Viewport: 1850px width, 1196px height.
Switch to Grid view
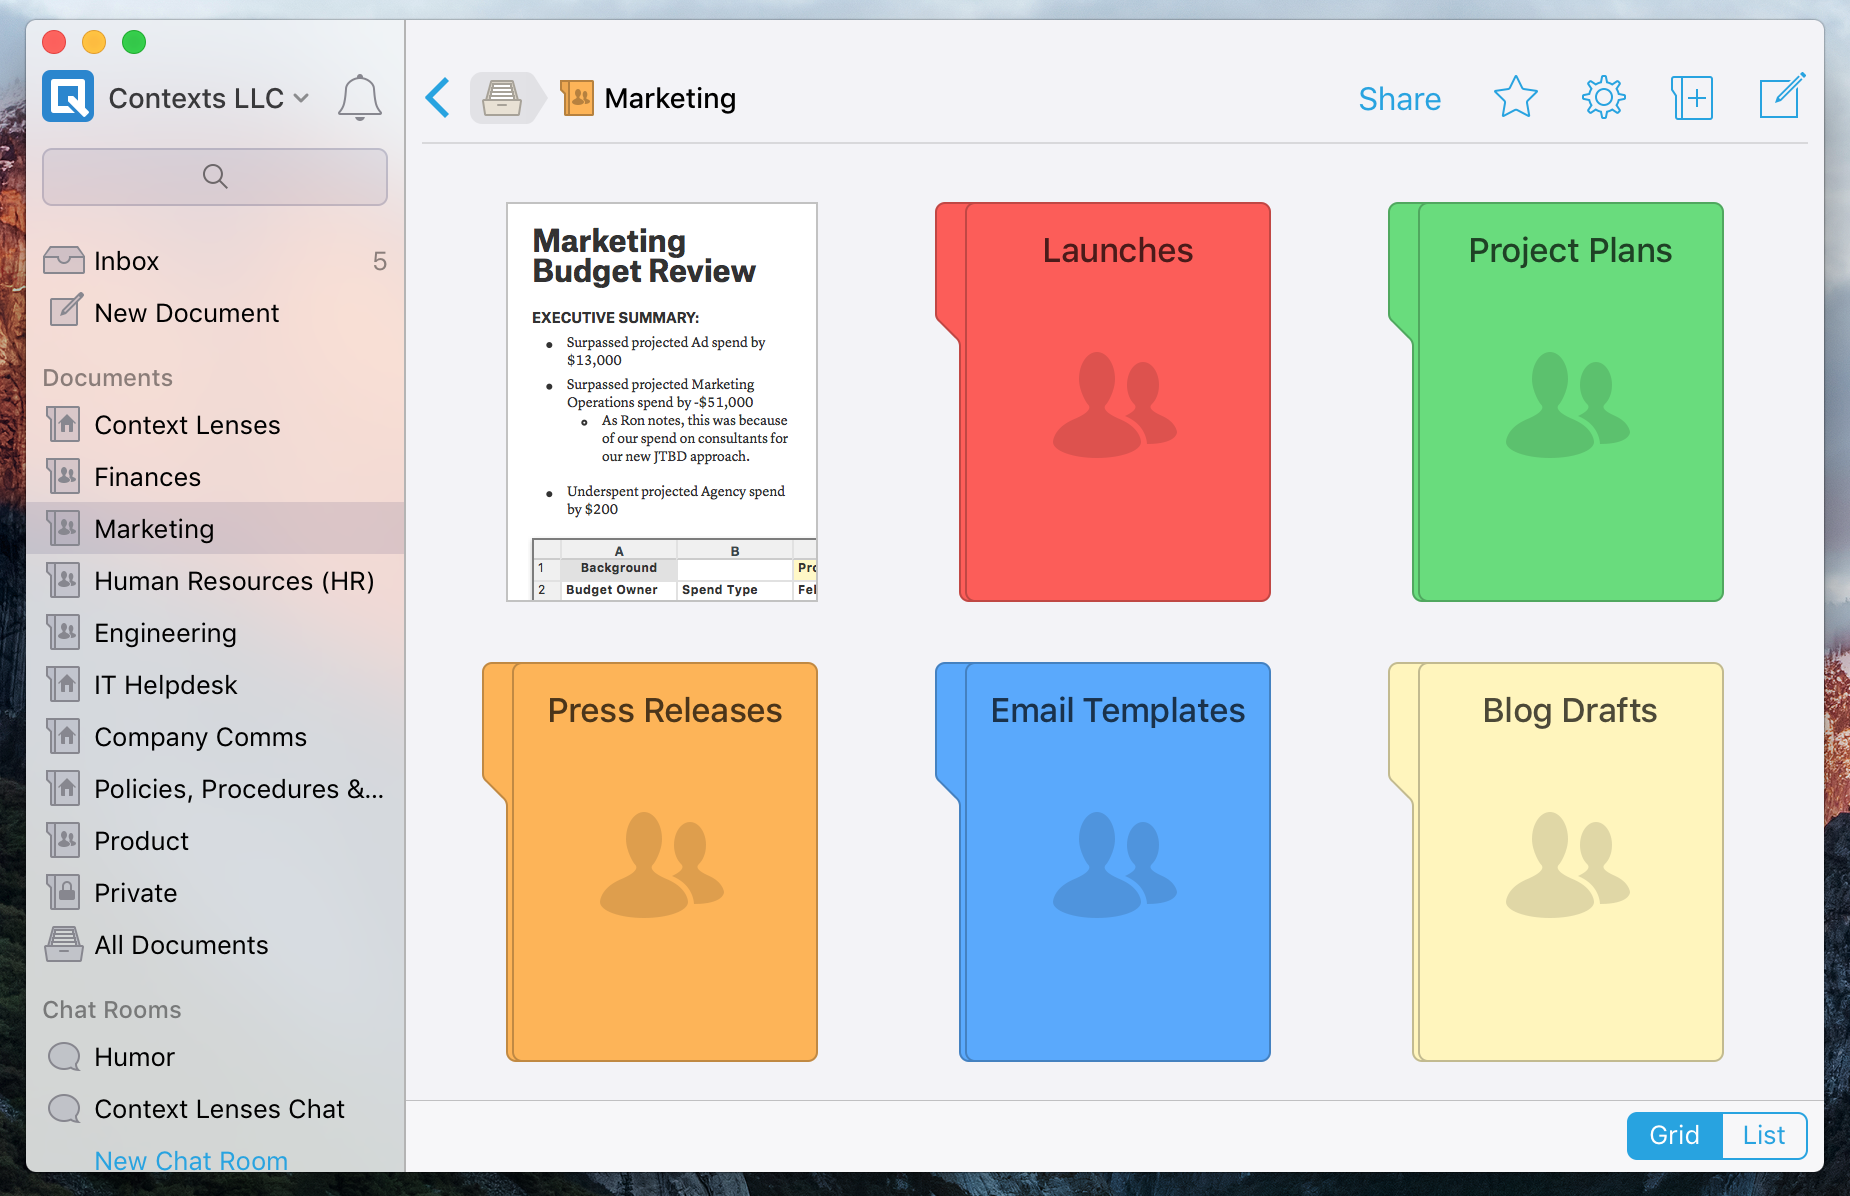[x=1674, y=1135]
